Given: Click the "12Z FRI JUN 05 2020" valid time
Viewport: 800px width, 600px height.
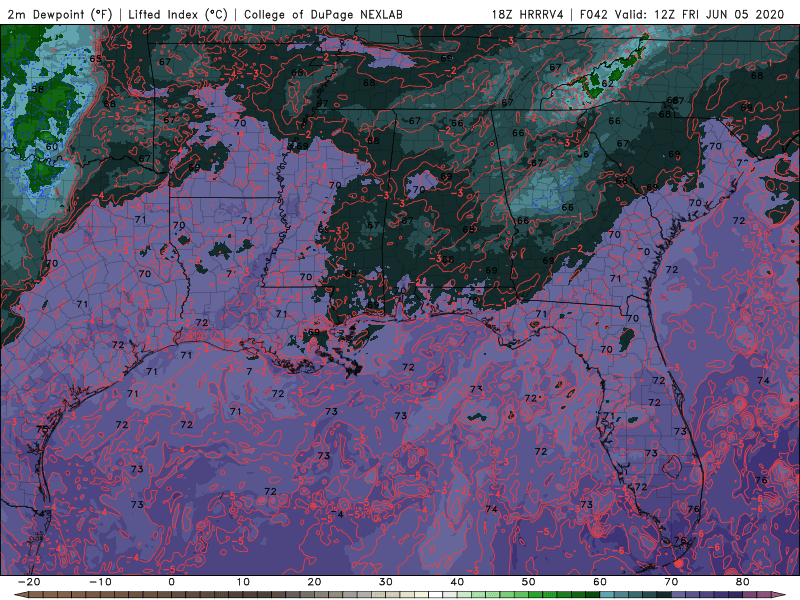Looking at the screenshot, I should tap(719, 14).
